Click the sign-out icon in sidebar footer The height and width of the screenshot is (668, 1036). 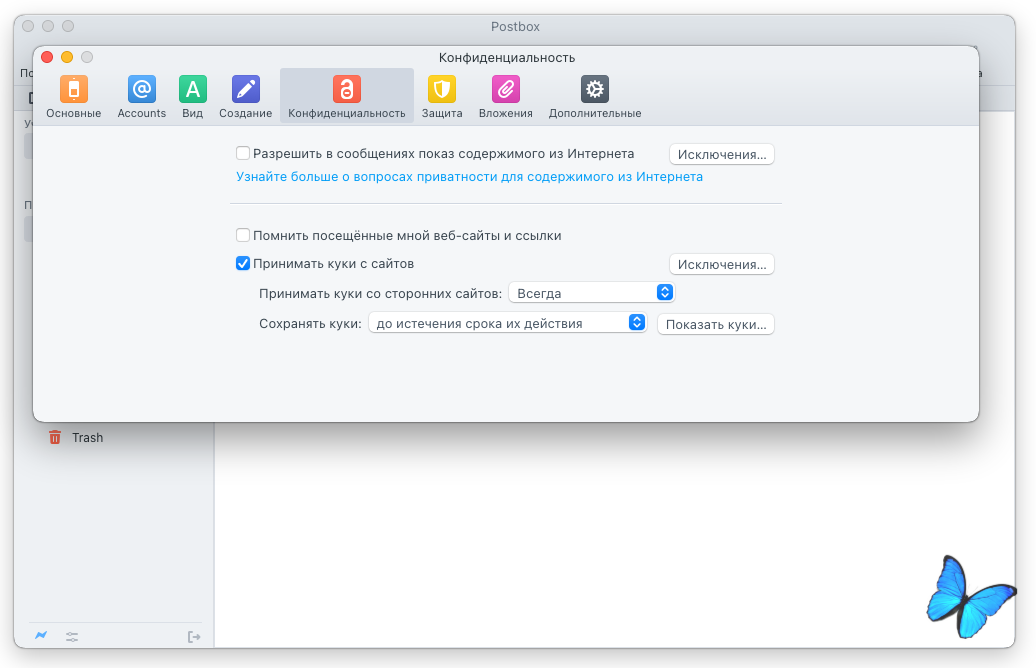pyautogui.click(x=194, y=637)
